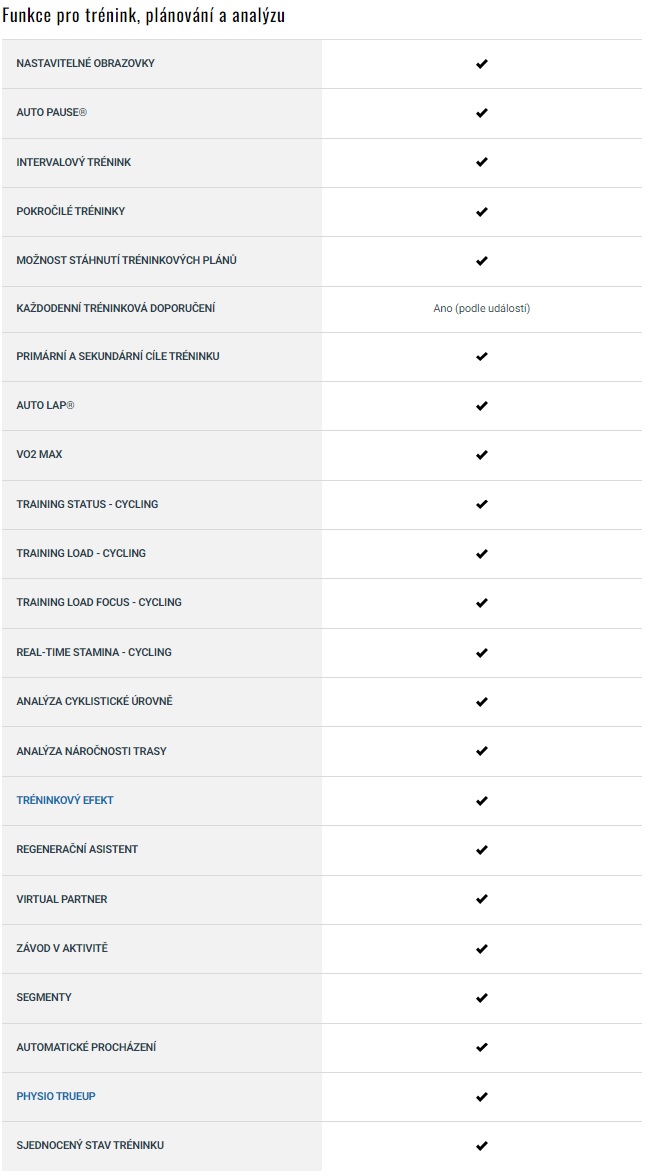Viewport: 647px width, 1173px height.
Task: Click checkmark beside Intervalový trénink
Action: point(481,162)
